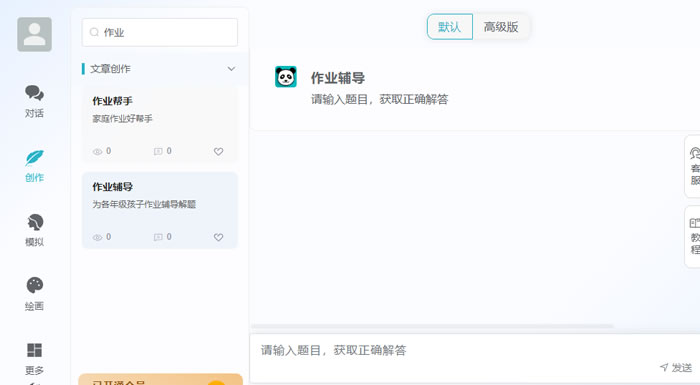This screenshot has width=700, height=385.
Task: Click the views eye icon on 作业帮手
Action: pos(97,151)
